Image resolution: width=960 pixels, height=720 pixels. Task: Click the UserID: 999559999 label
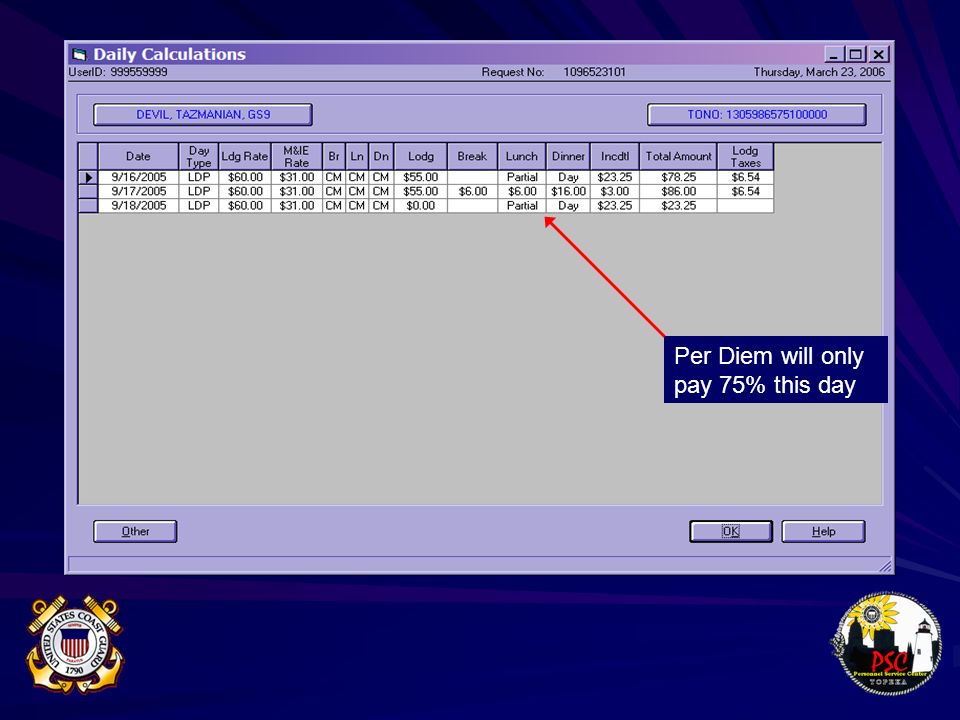(118, 72)
